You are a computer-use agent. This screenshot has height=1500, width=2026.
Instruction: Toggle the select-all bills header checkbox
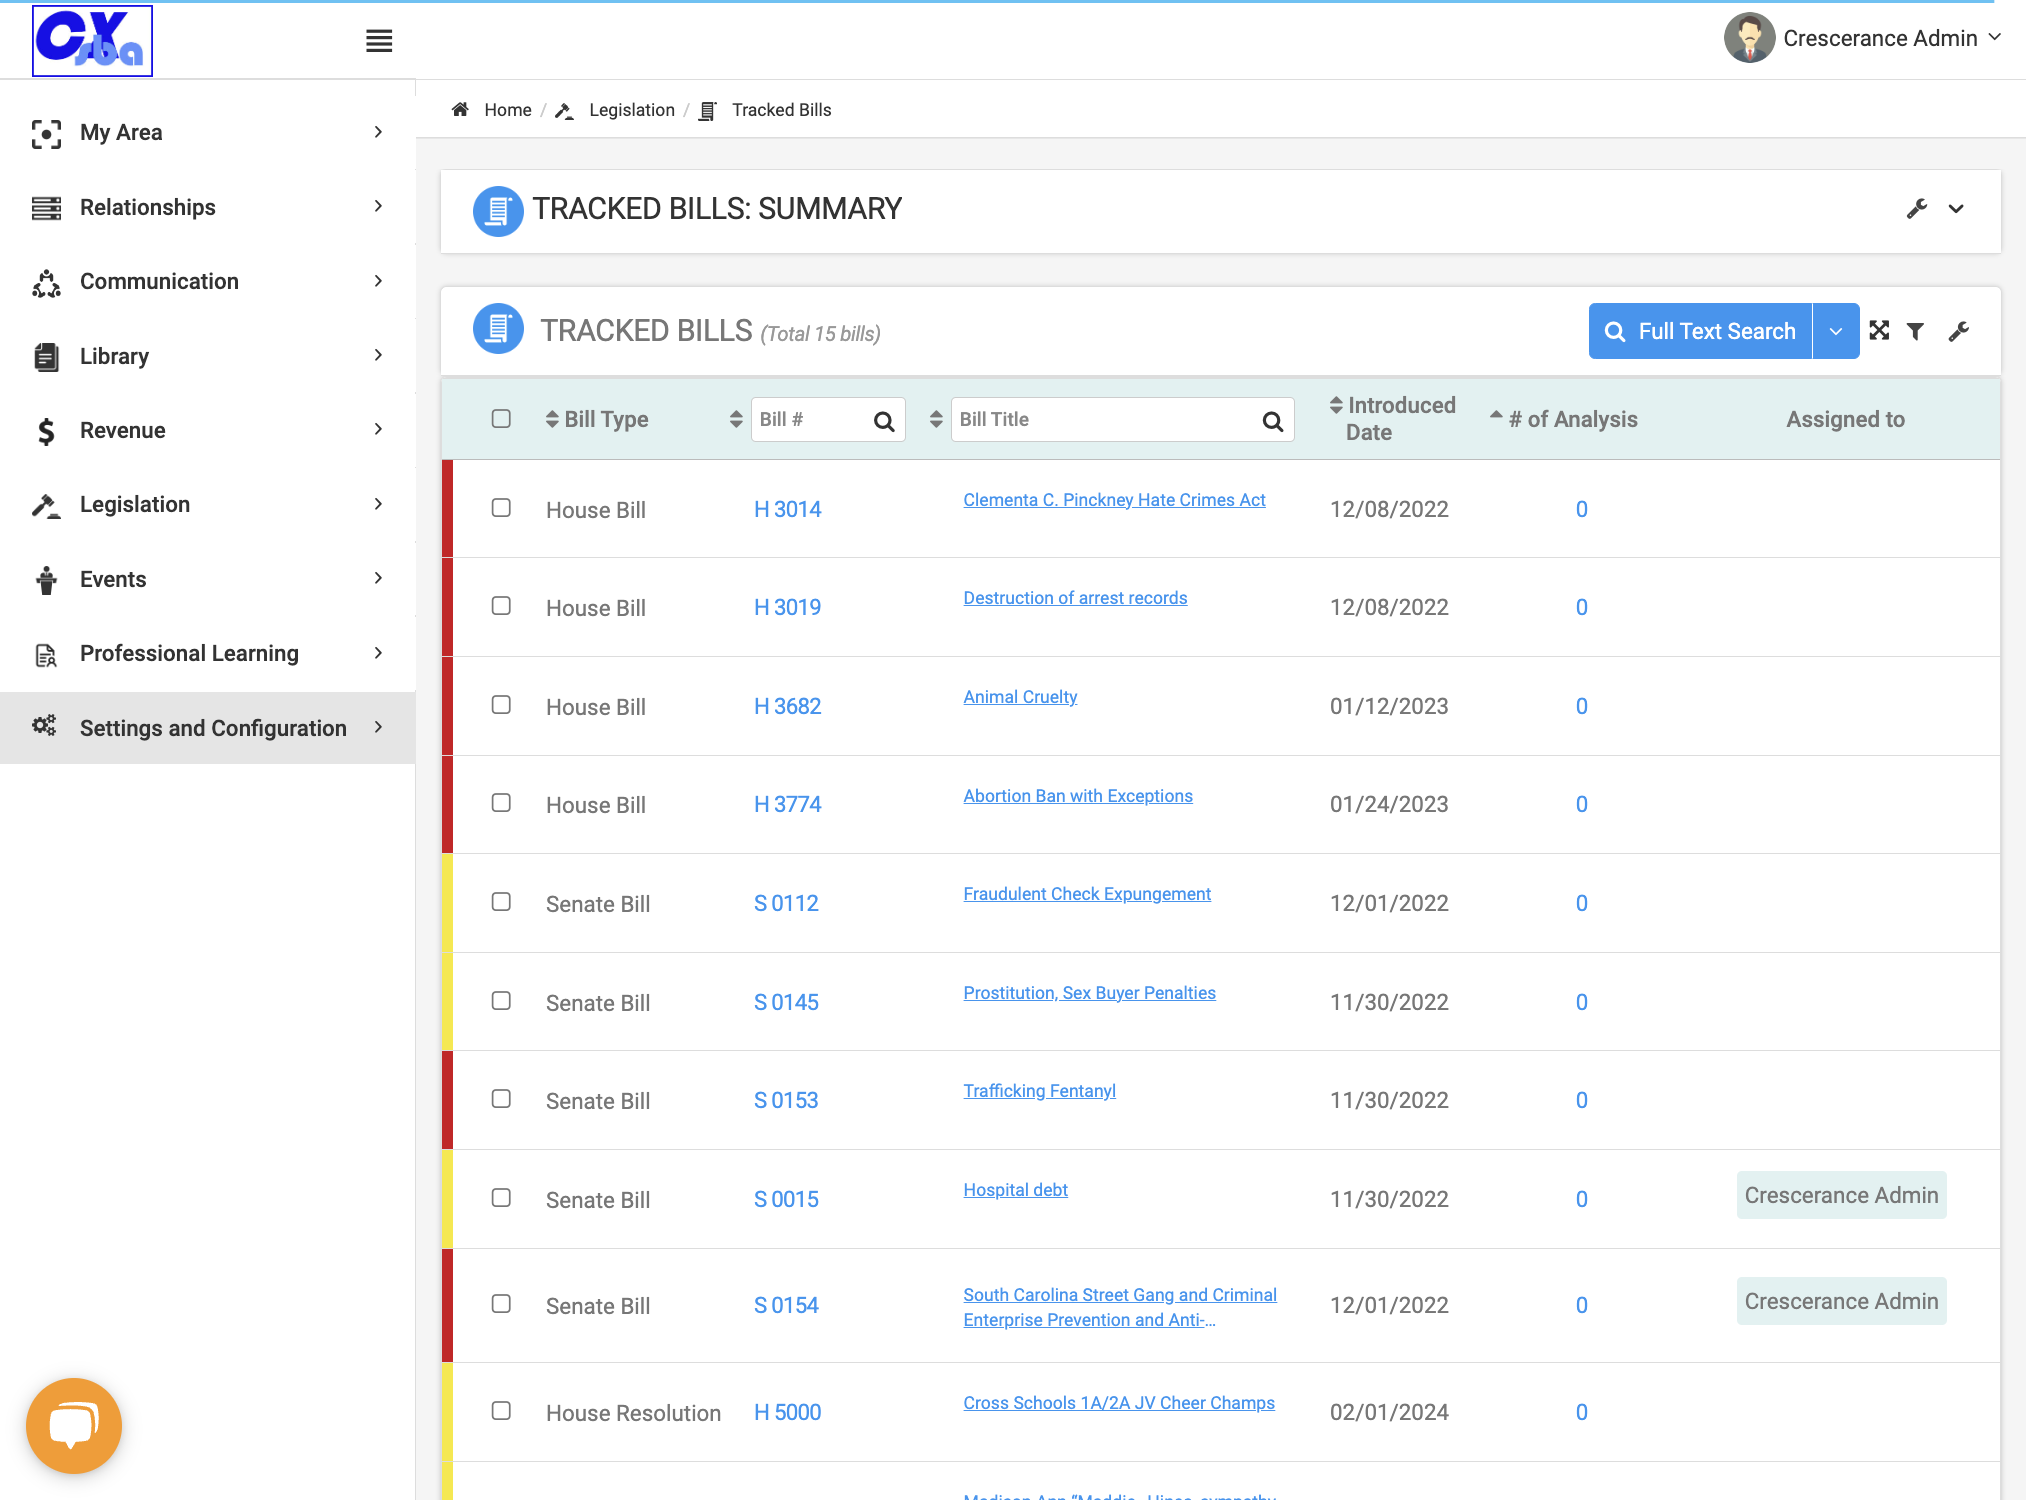tap(501, 418)
